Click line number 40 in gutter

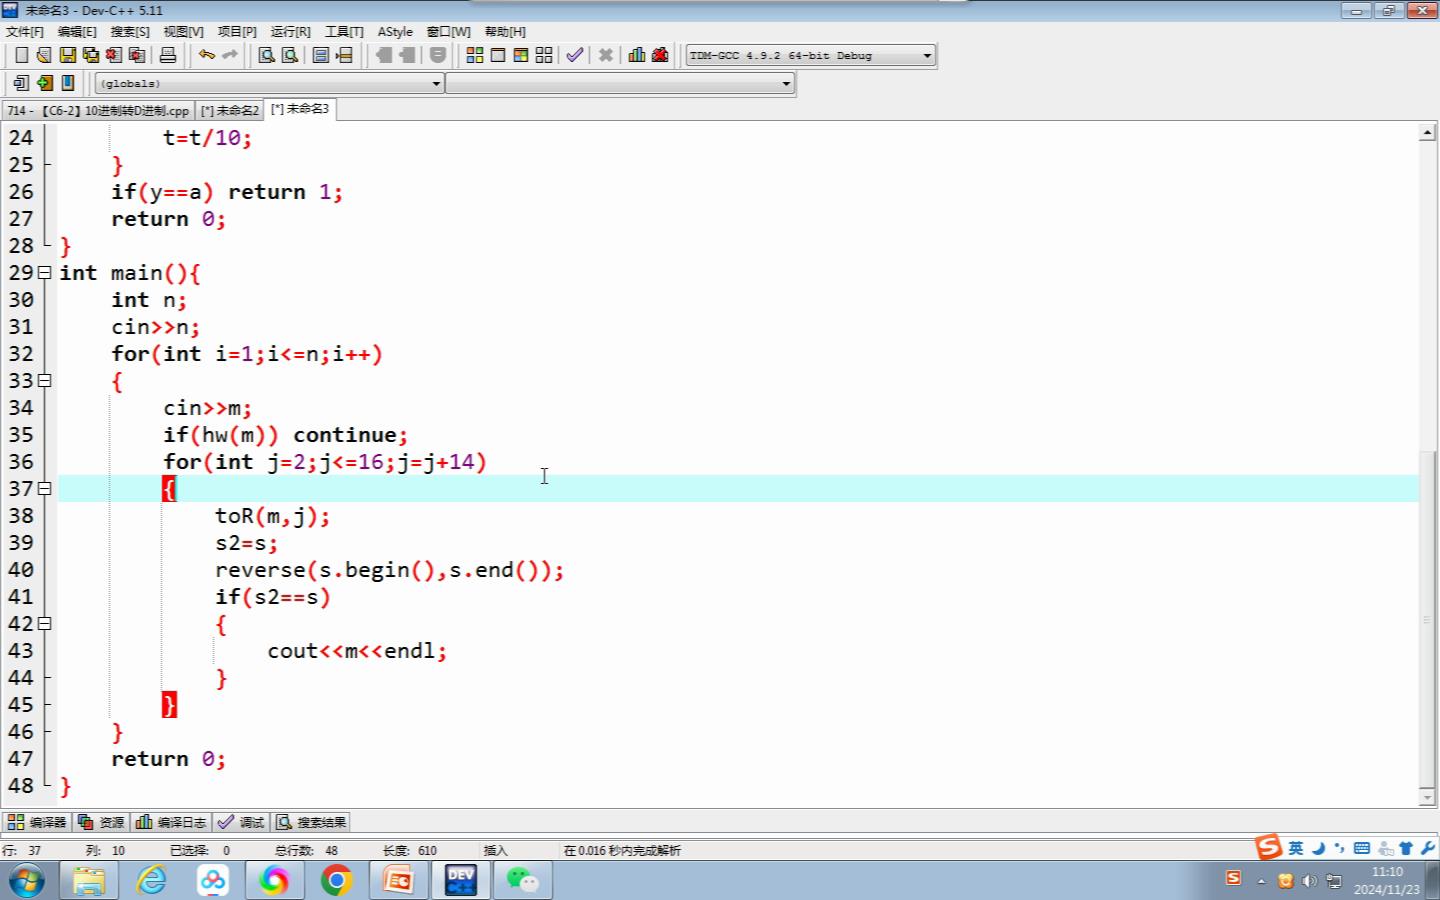(21, 570)
